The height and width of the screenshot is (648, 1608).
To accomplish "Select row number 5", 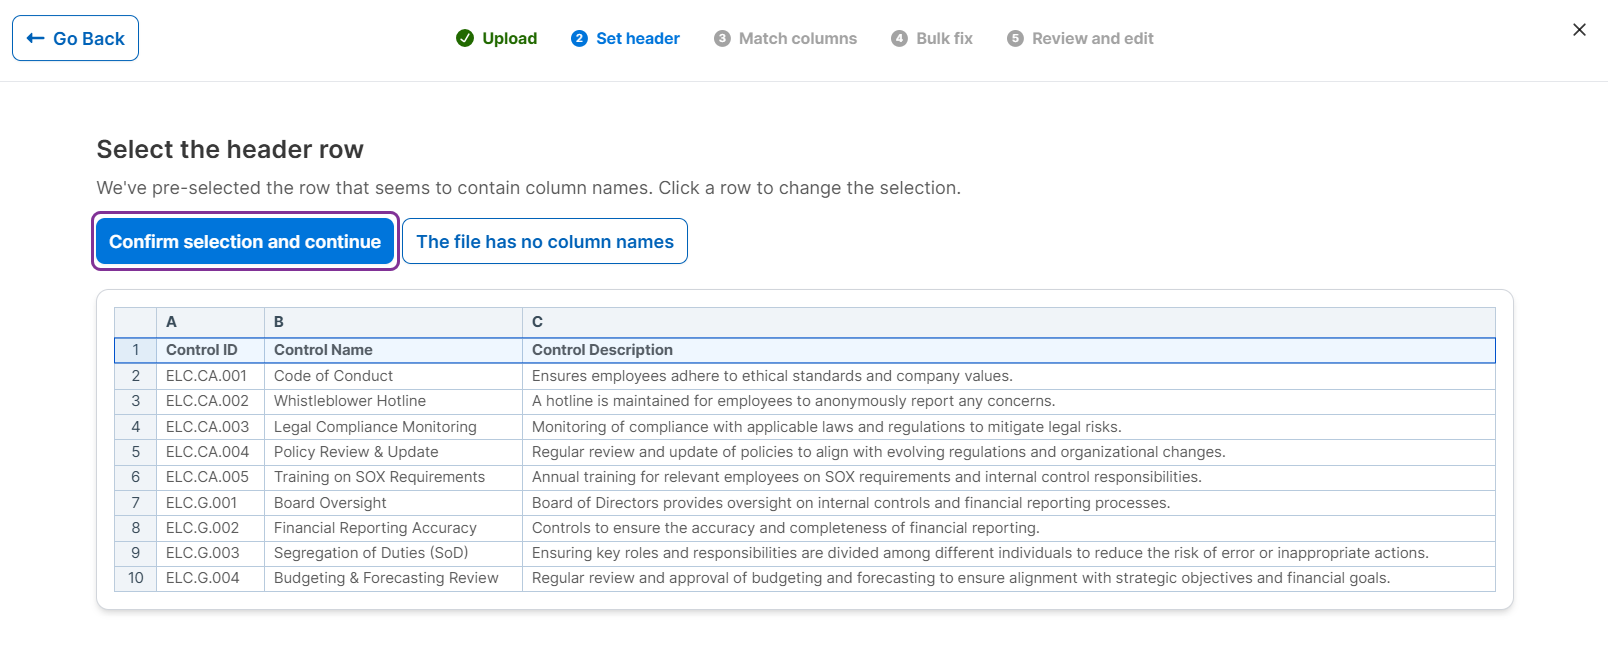I will [136, 452].
